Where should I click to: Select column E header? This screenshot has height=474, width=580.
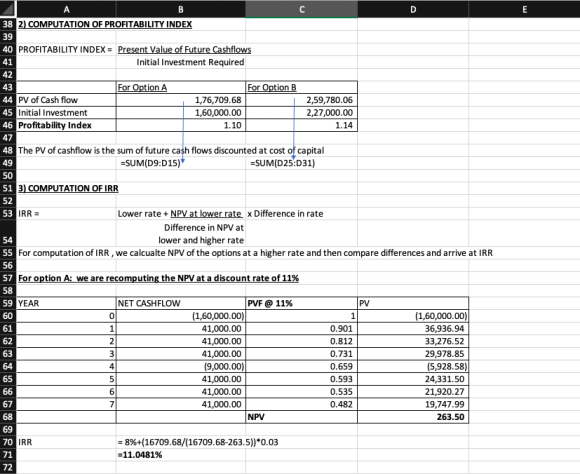pos(524,9)
